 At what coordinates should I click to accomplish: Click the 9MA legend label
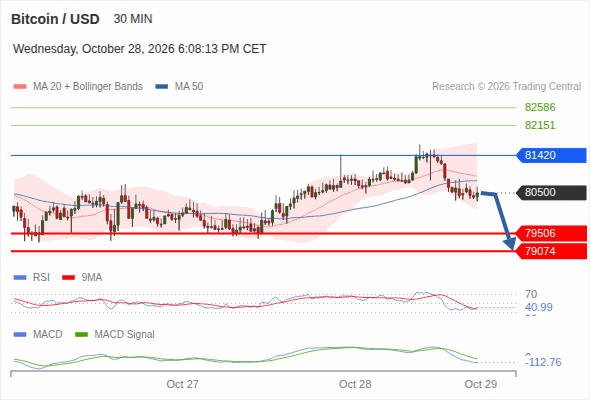pyautogui.click(x=92, y=278)
